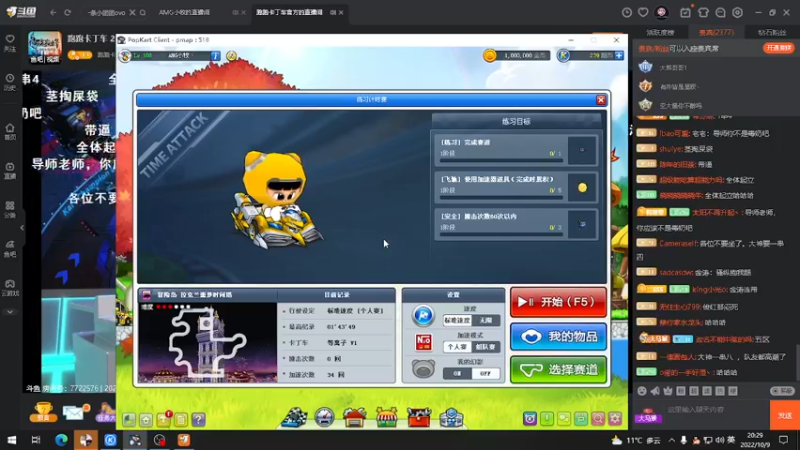
Task: Open the calendar task icon with orange dot
Action: pos(685,12)
